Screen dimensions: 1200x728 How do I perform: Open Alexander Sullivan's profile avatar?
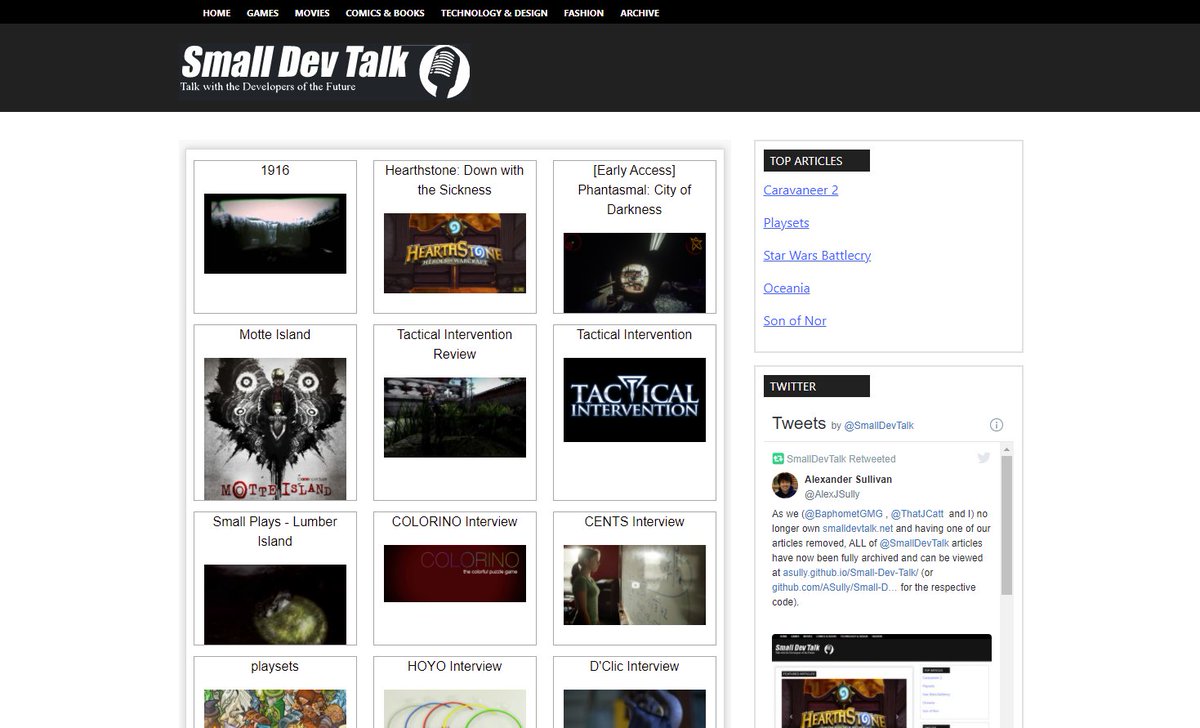click(785, 486)
